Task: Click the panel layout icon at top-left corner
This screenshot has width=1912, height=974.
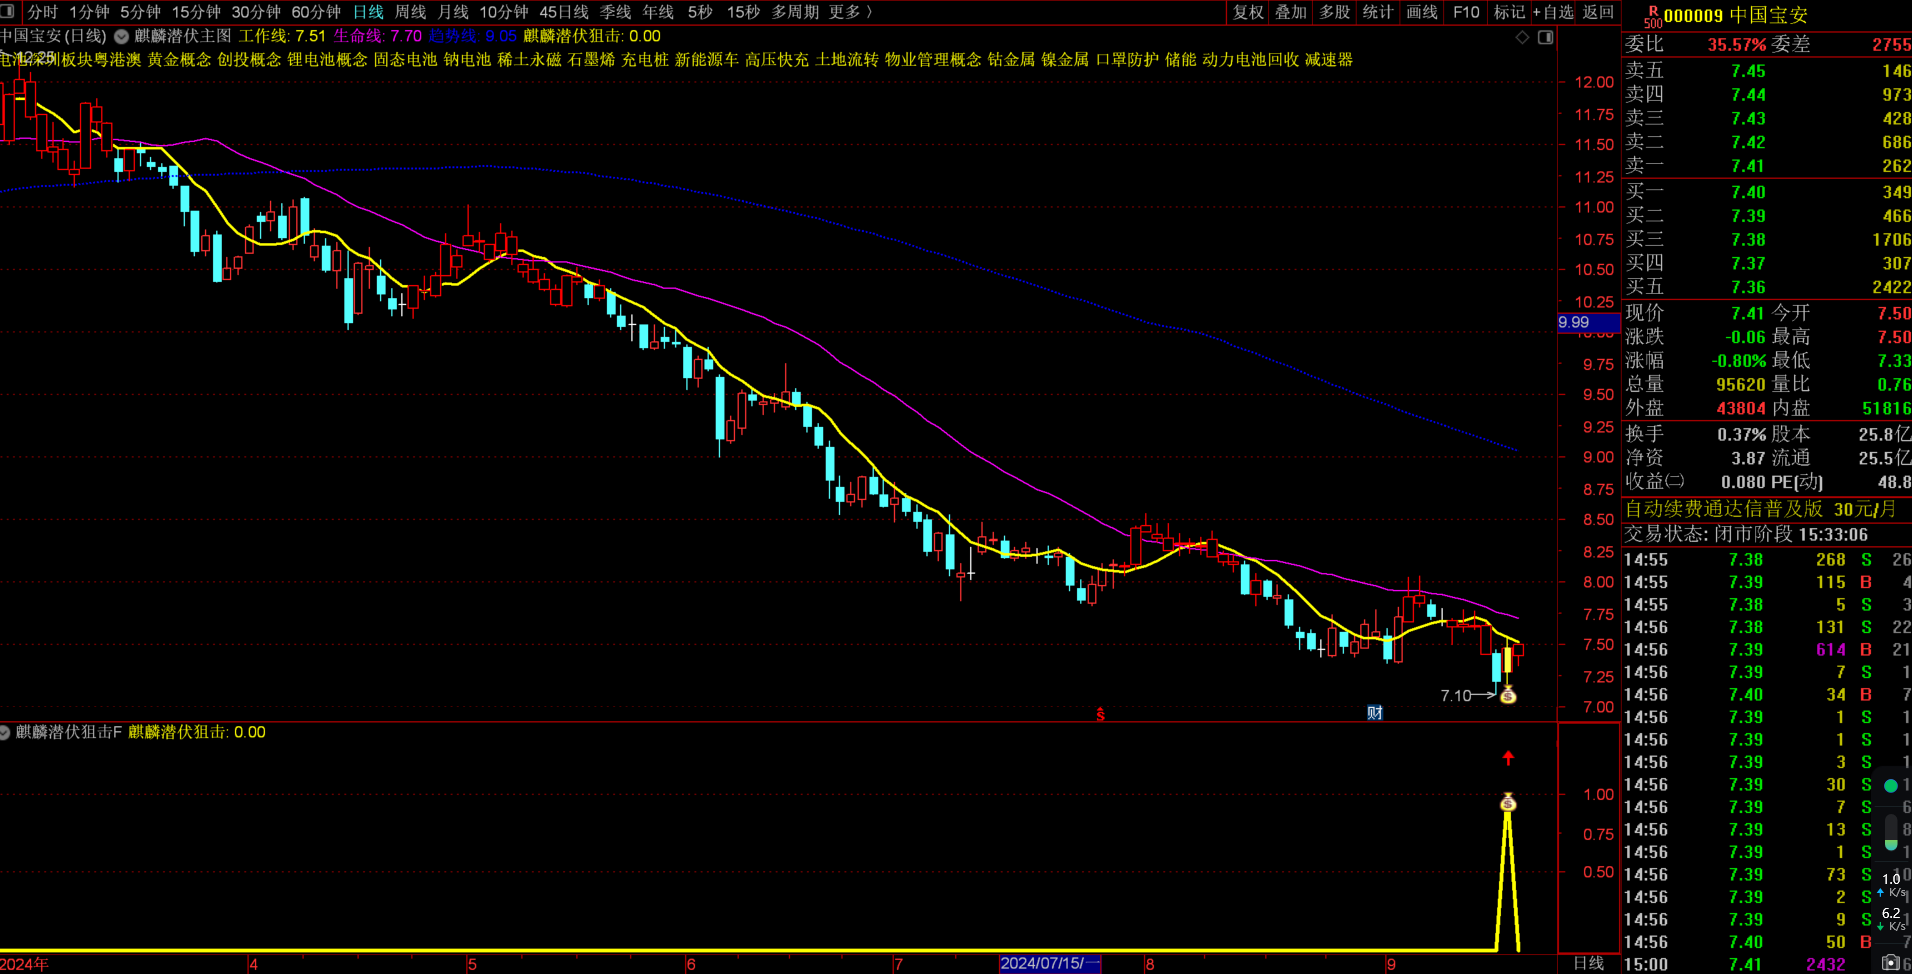Action: click(x=7, y=11)
